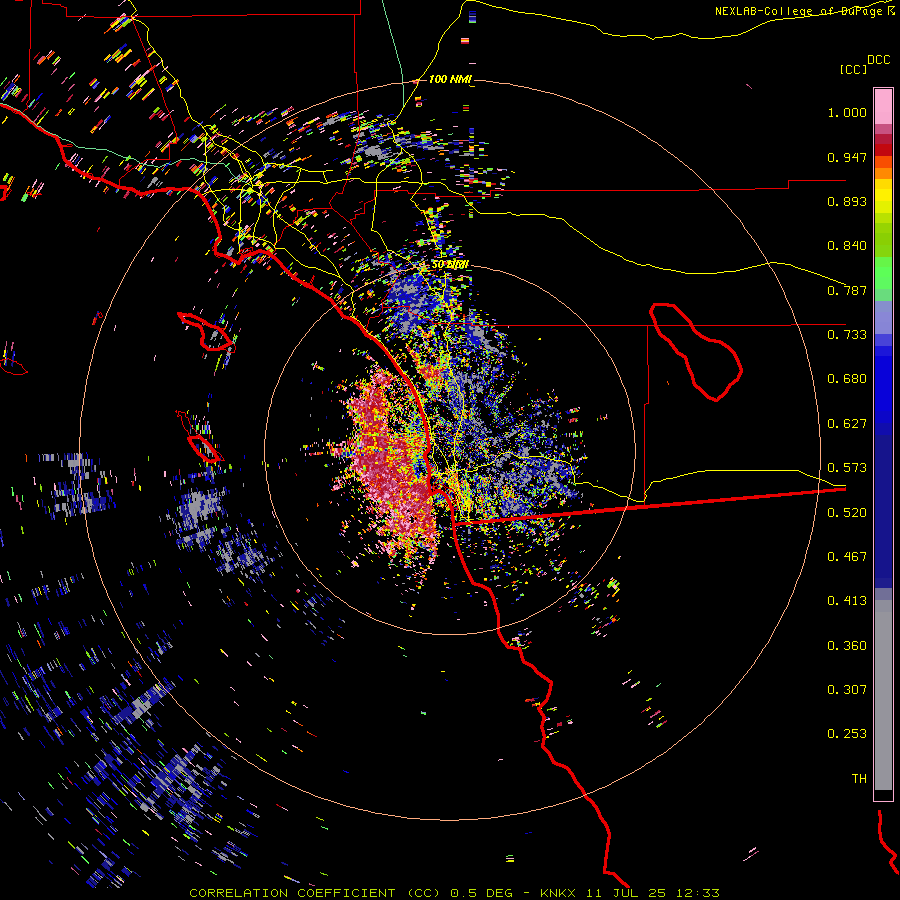
Task: Click the CORRELATION COEFFICIENT (CC) caption text
Action: coord(315,893)
